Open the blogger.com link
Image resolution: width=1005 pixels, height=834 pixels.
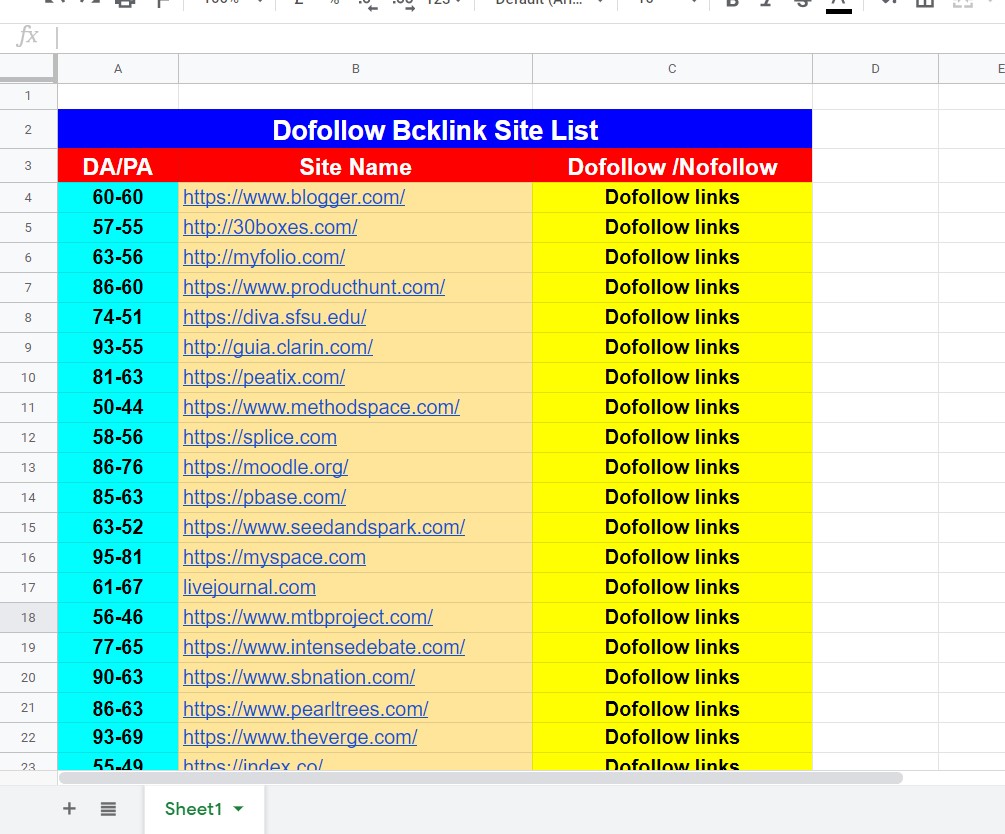(294, 197)
